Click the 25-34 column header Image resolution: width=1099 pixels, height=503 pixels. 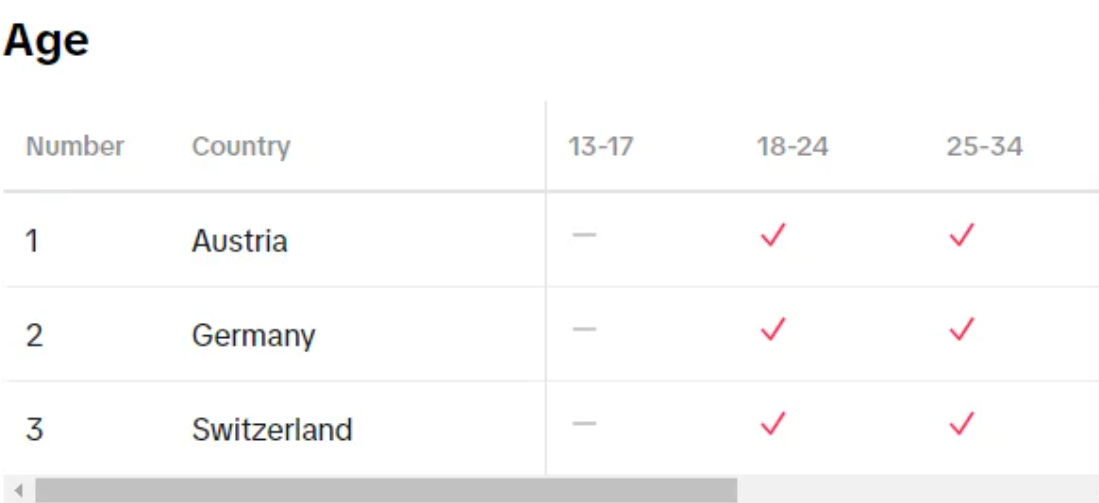tap(984, 146)
